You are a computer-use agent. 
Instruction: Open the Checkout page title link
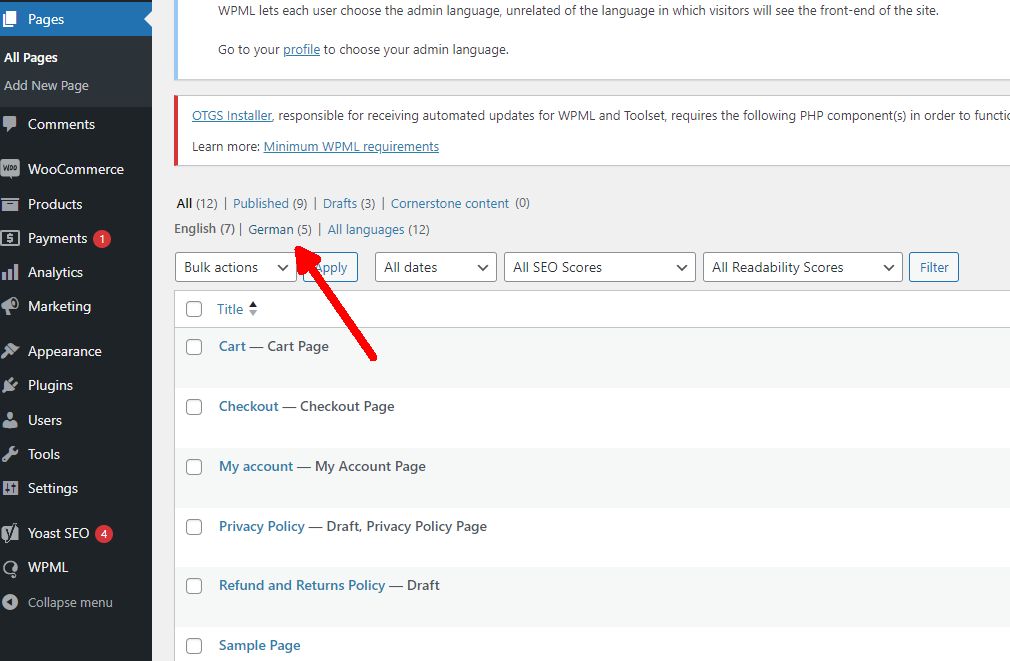click(x=249, y=407)
